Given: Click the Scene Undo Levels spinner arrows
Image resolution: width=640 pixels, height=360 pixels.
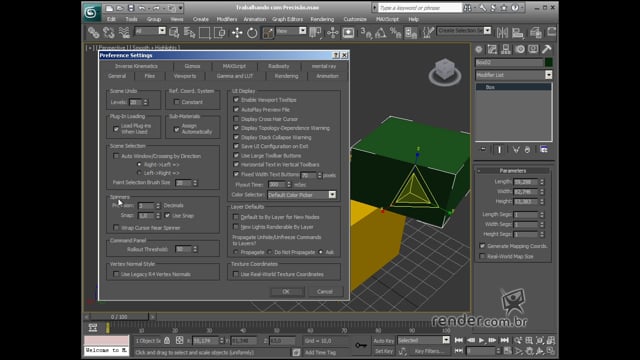Looking at the screenshot, I should click(x=146, y=102).
